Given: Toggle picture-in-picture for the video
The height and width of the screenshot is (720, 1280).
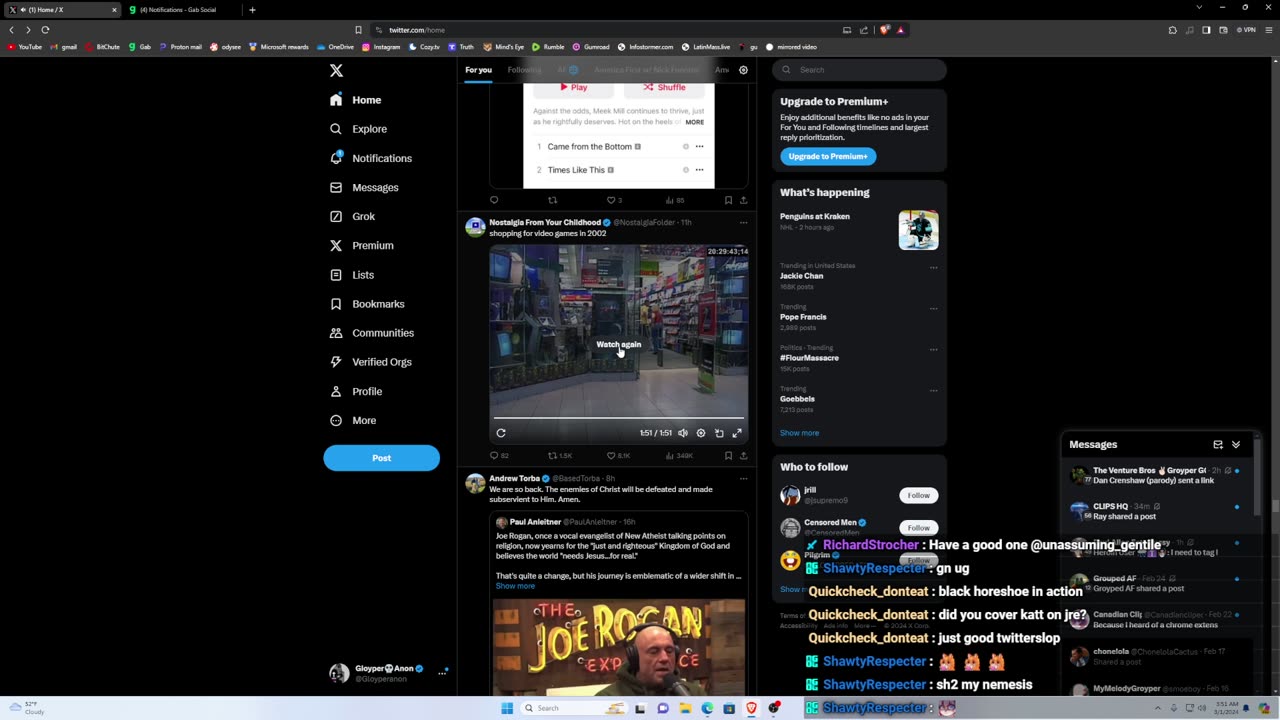Looking at the screenshot, I should coord(719,433).
